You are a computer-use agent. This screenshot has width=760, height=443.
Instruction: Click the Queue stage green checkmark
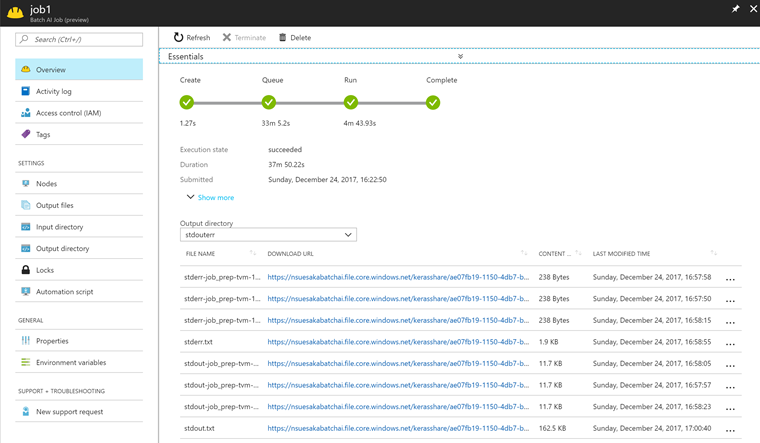[x=269, y=102]
